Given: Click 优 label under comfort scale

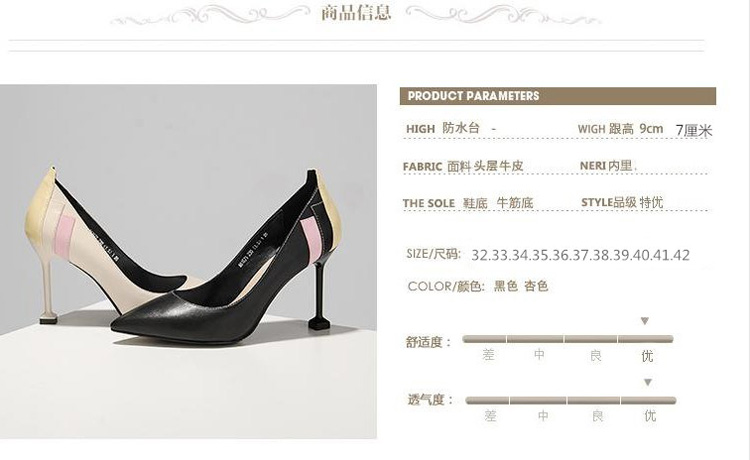Looking at the screenshot, I should point(647,355).
